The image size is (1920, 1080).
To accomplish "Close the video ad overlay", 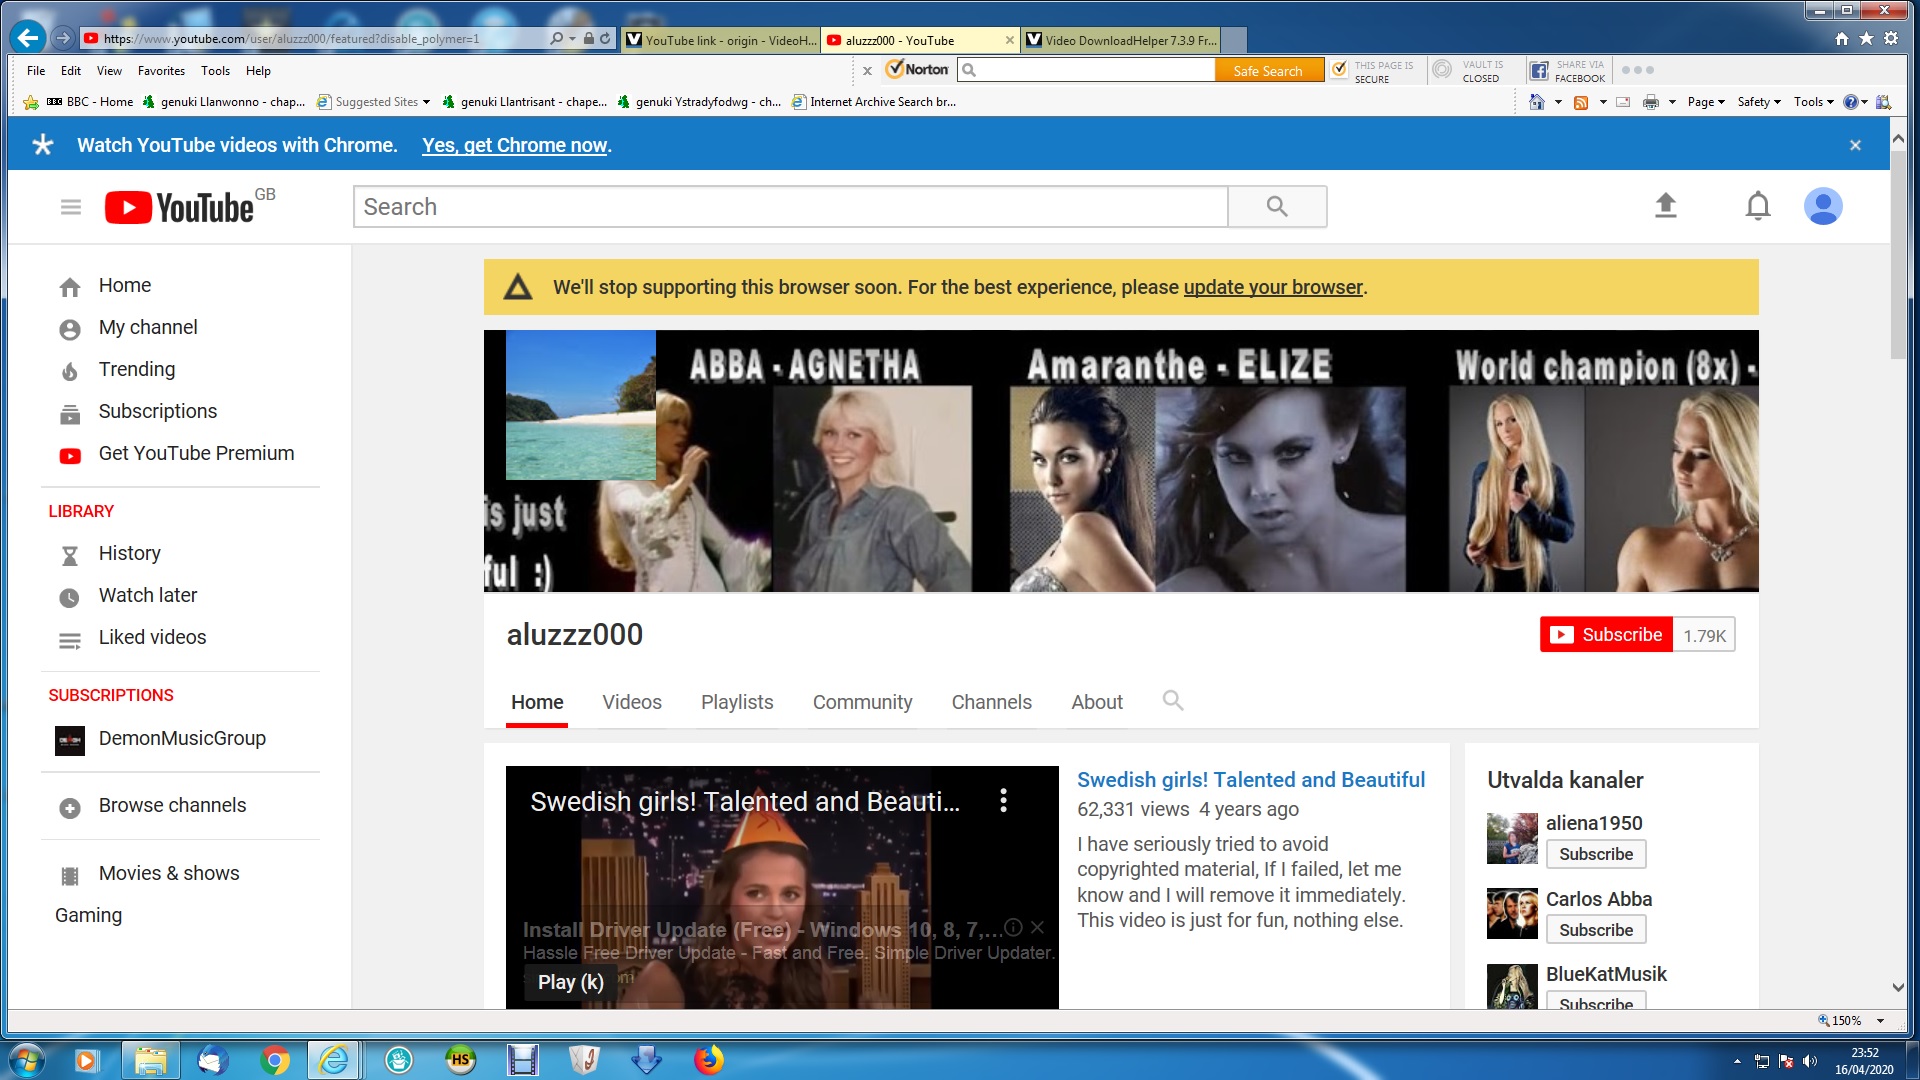I will point(1037,927).
